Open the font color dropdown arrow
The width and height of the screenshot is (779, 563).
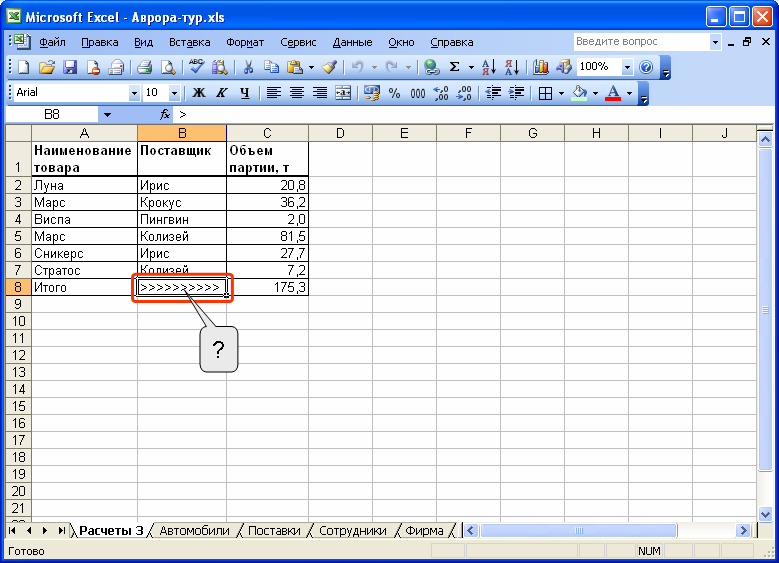[629, 93]
